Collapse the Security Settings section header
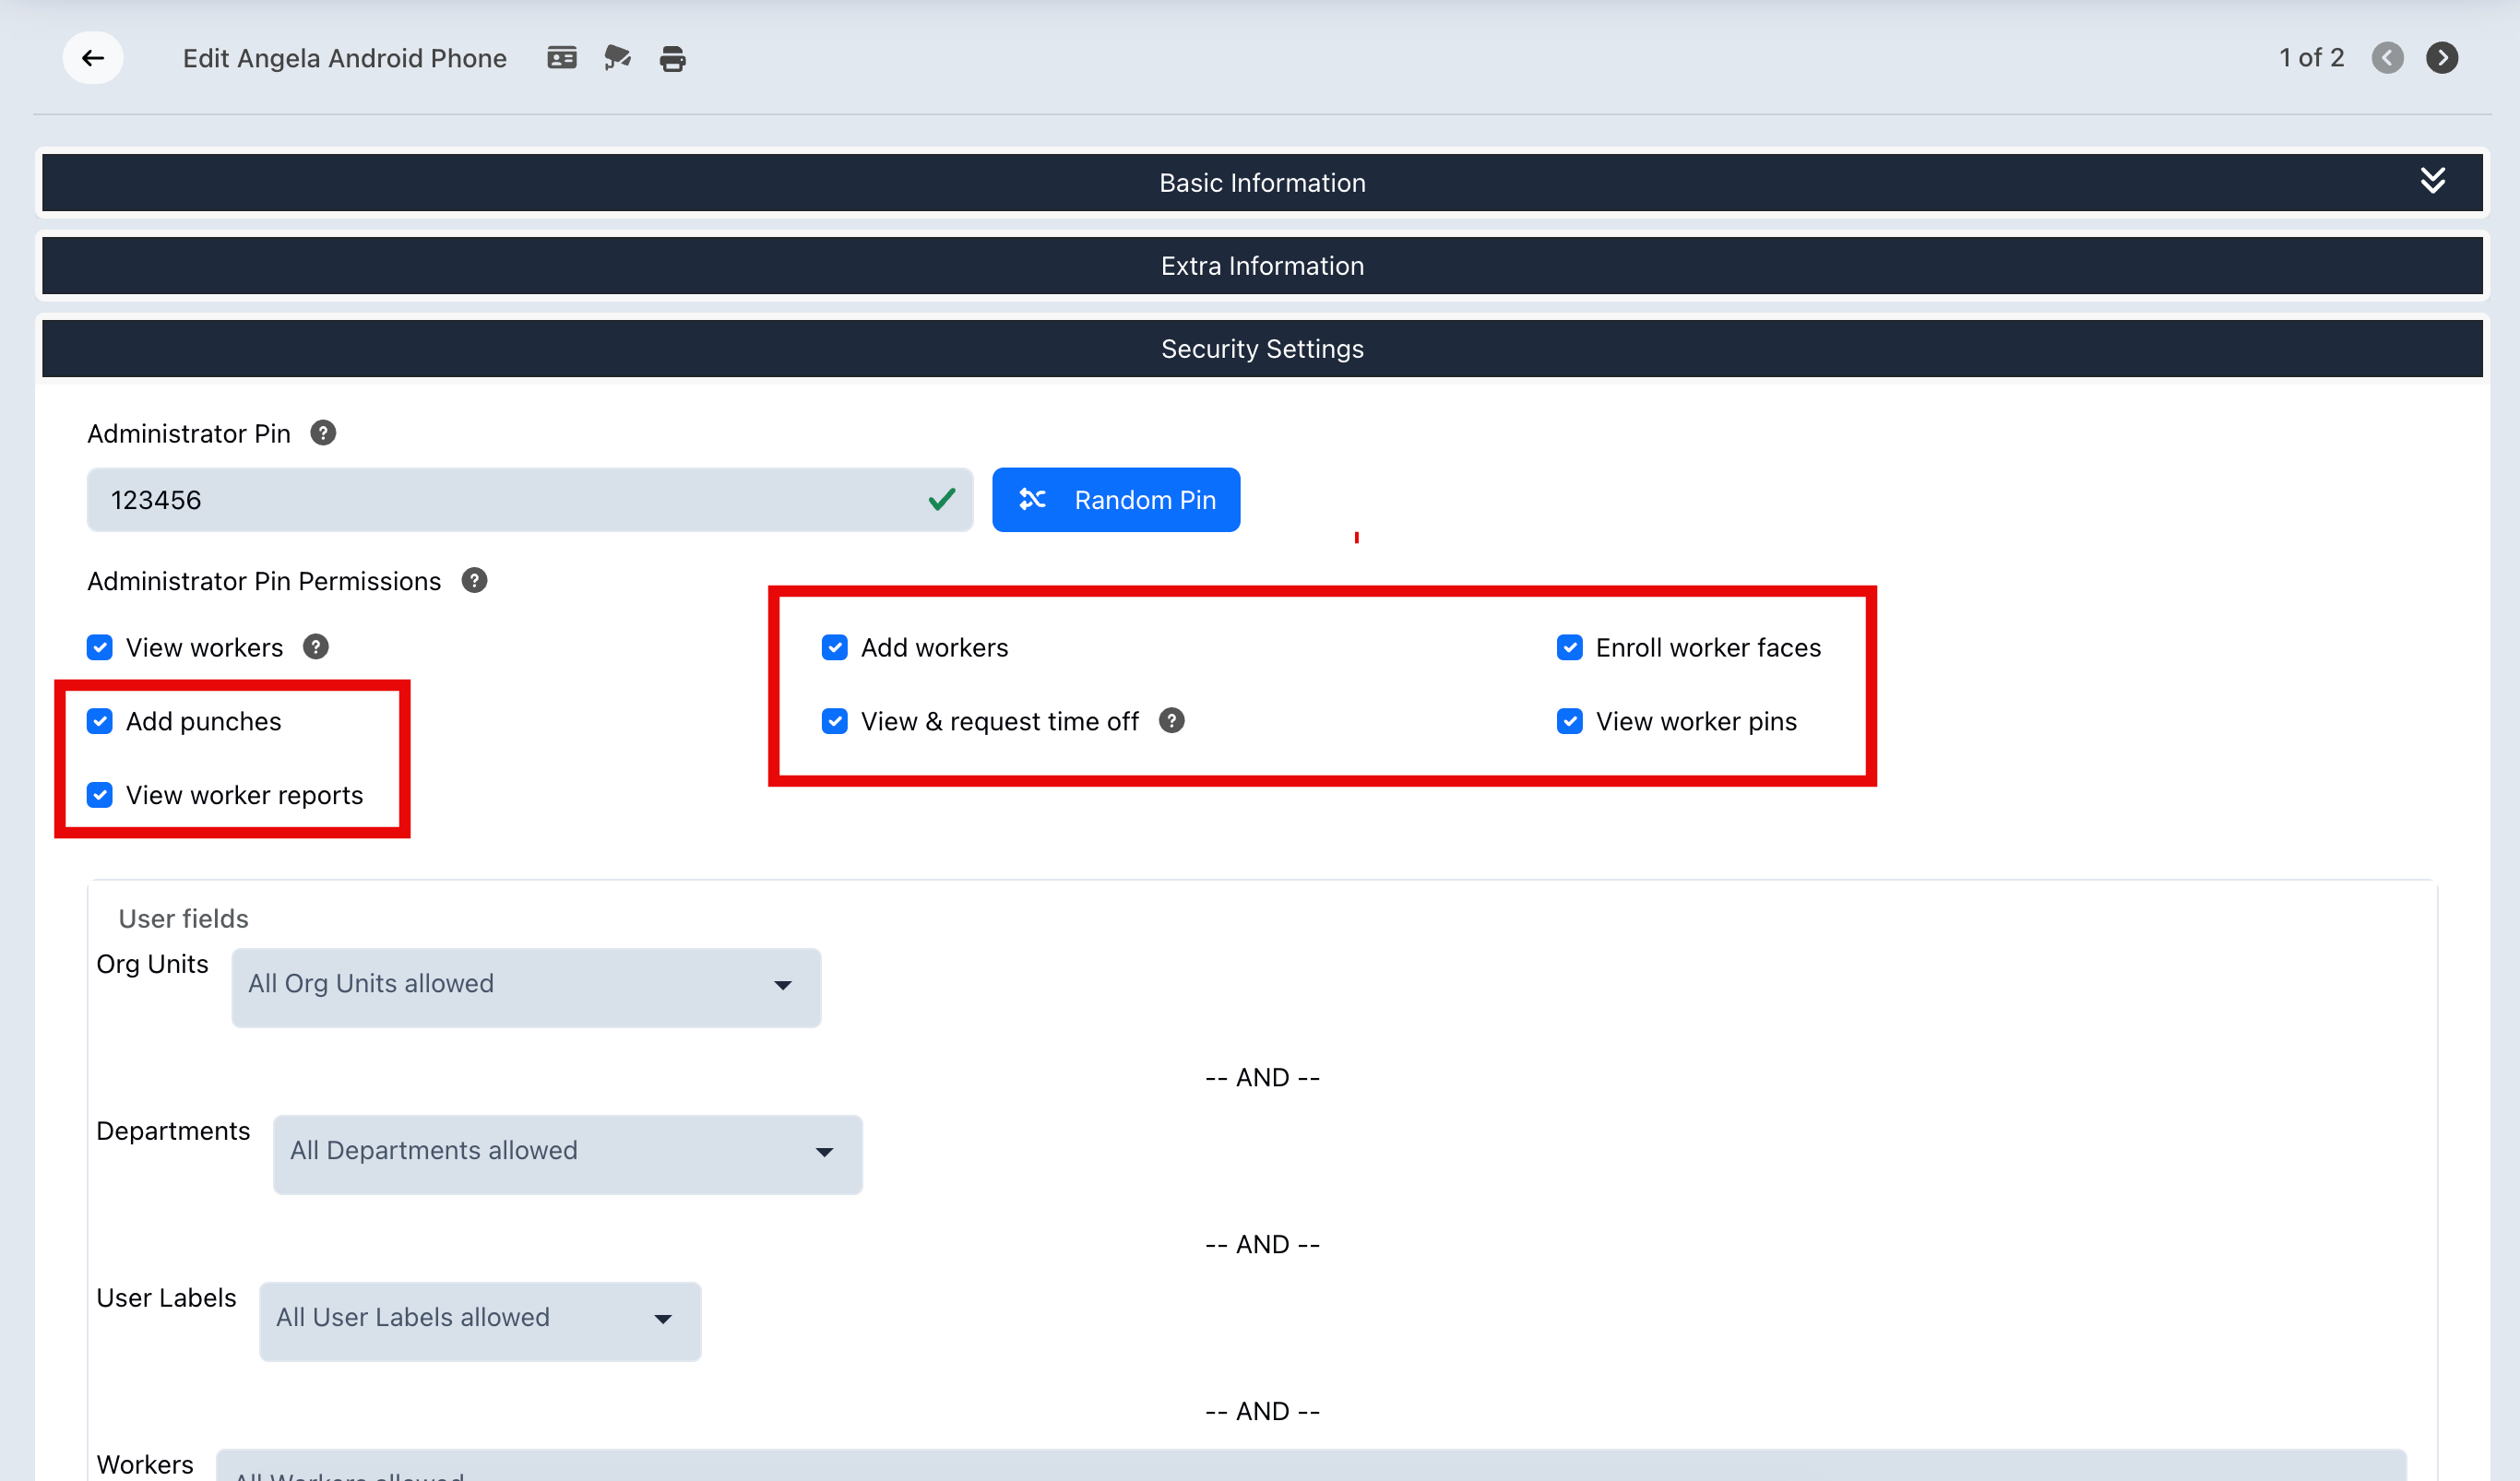Image resolution: width=2520 pixels, height=1481 pixels. [x=1262, y=349]
